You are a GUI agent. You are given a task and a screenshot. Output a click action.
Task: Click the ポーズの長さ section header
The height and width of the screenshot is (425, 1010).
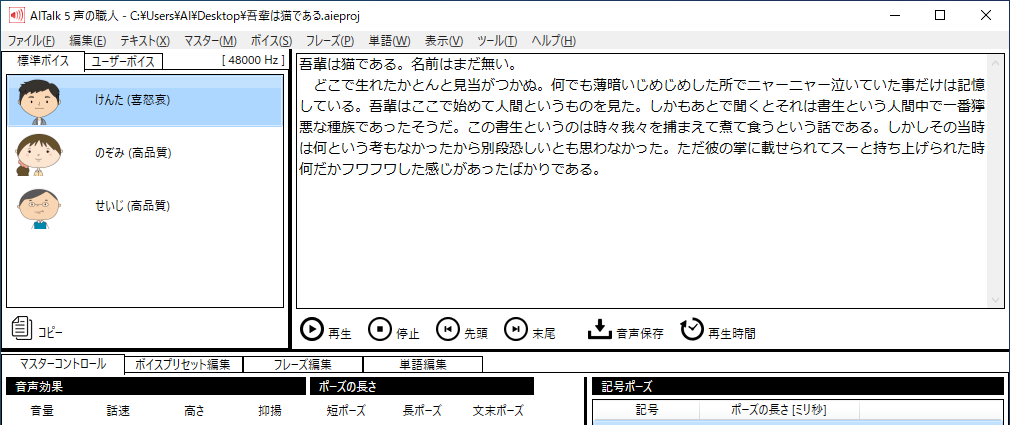pos(422,386)
